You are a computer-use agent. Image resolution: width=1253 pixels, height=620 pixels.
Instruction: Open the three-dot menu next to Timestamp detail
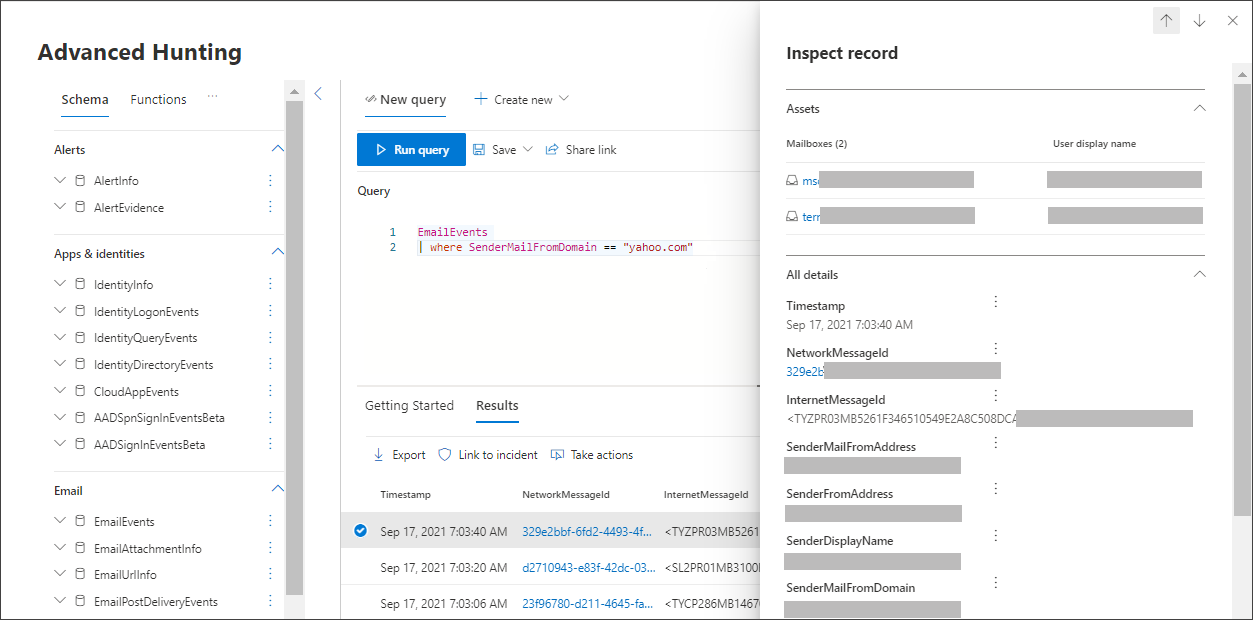995,302
